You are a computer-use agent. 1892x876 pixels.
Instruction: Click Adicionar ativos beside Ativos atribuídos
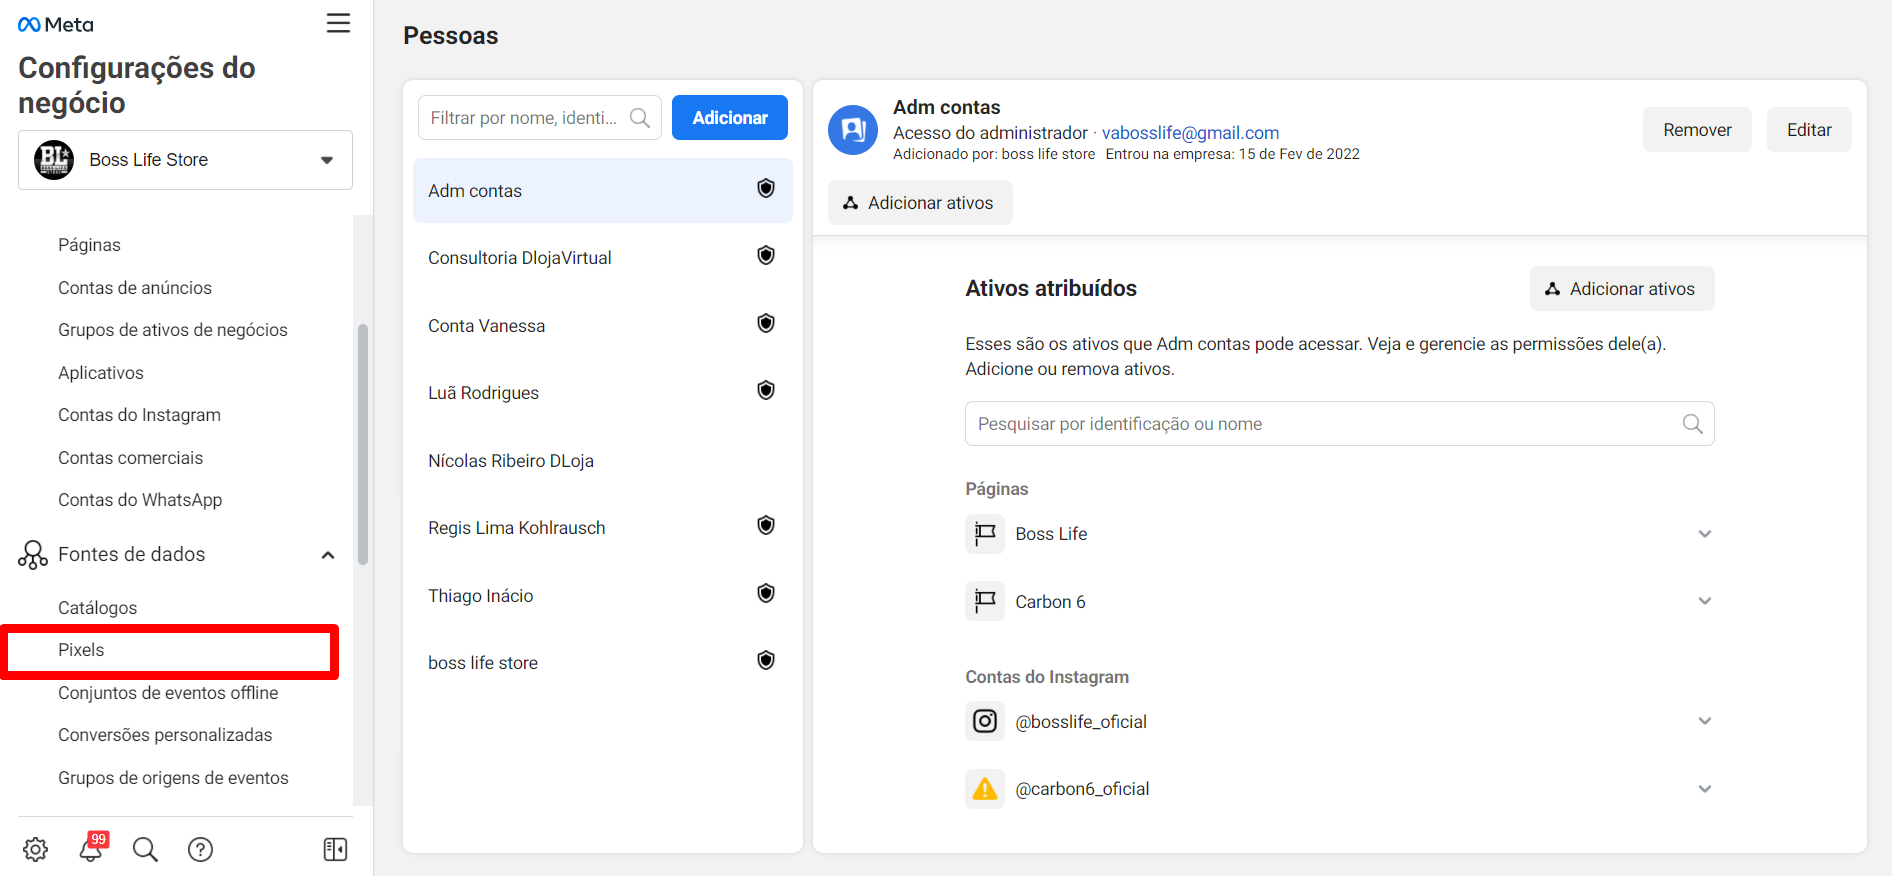pyautogui.click(x=1622, y=289)
